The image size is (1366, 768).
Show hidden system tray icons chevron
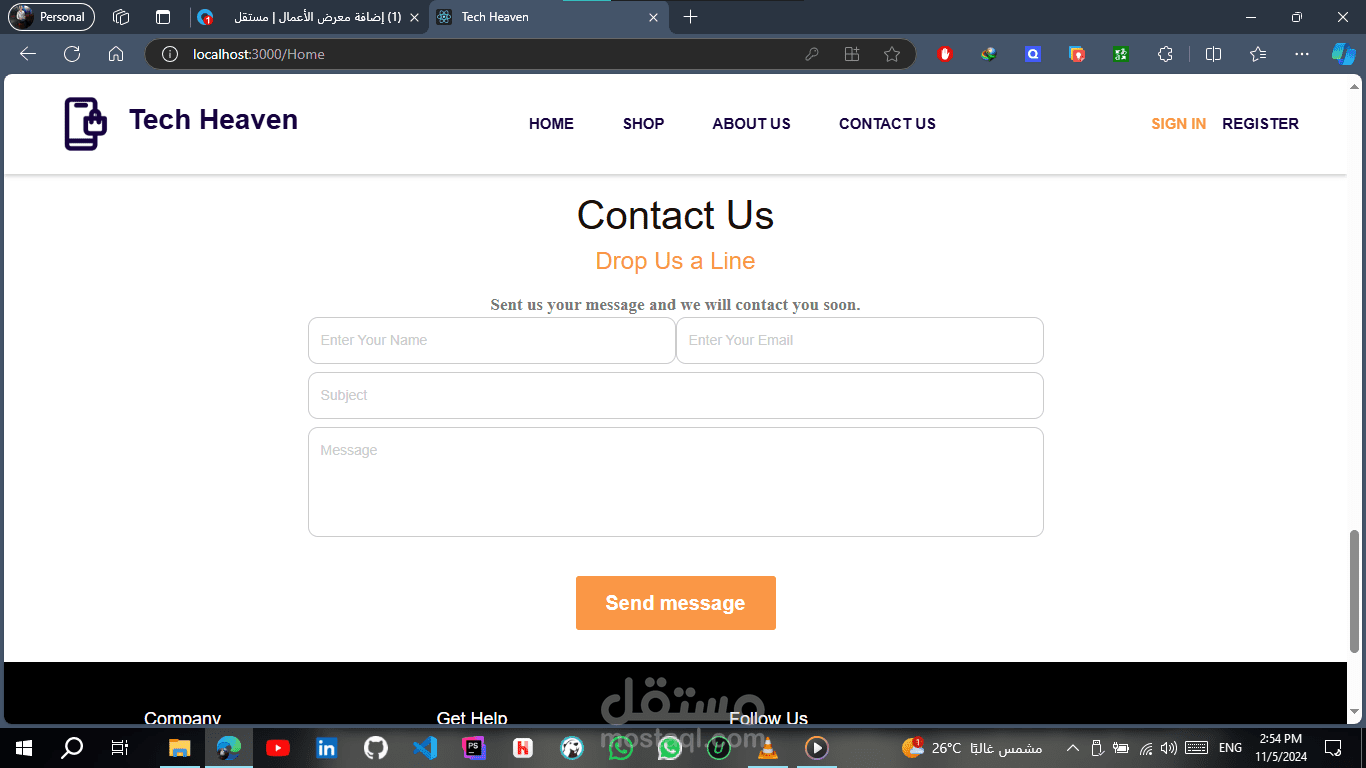coord(1072,747)
